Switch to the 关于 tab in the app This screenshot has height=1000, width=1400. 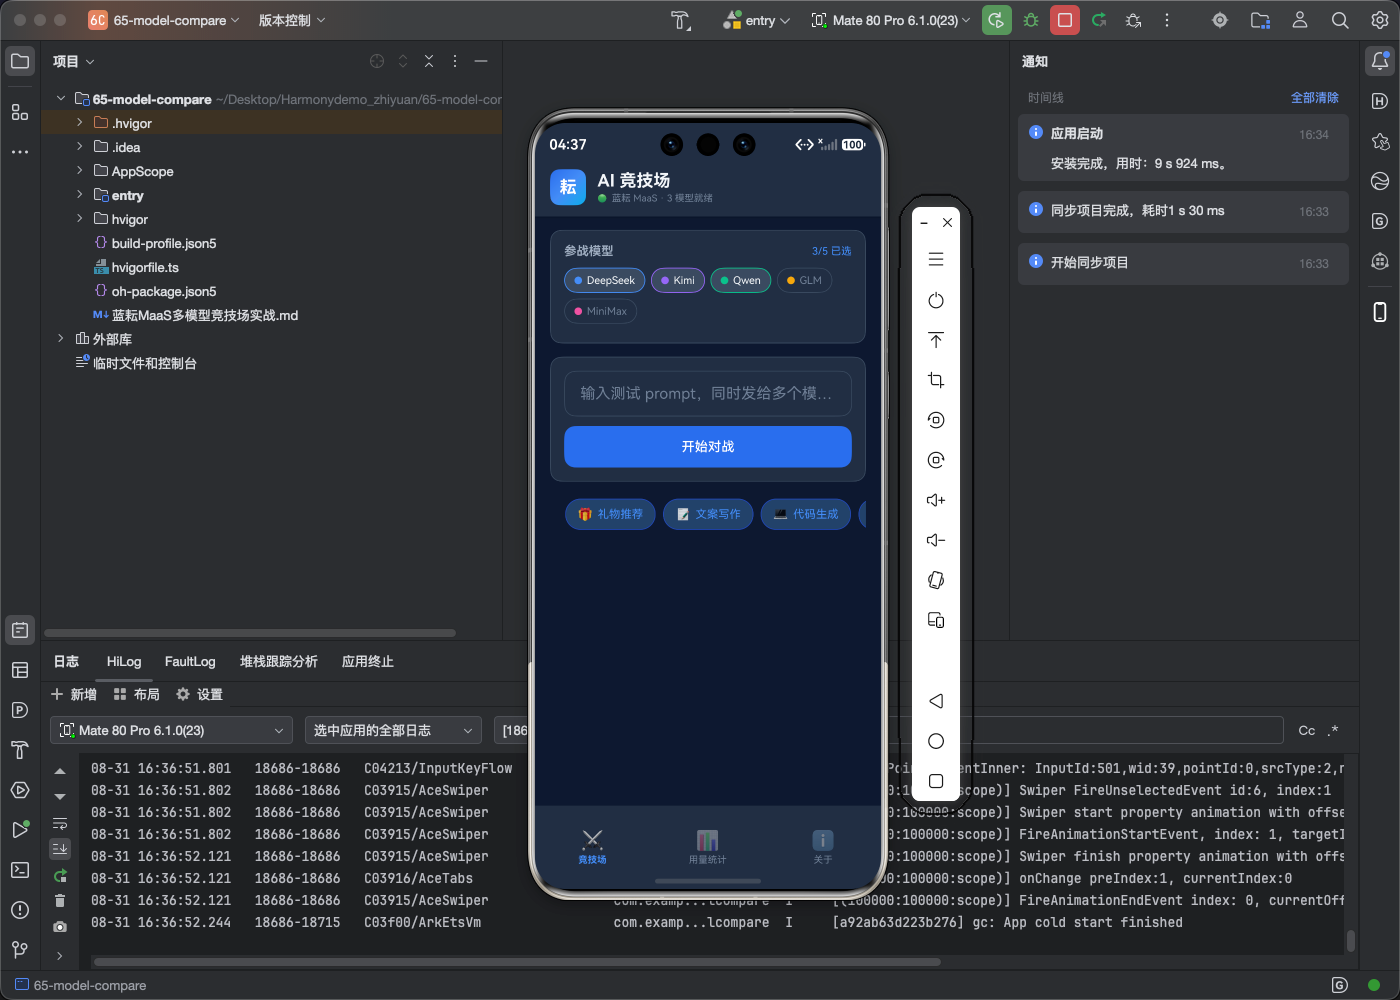click(822, 846)
